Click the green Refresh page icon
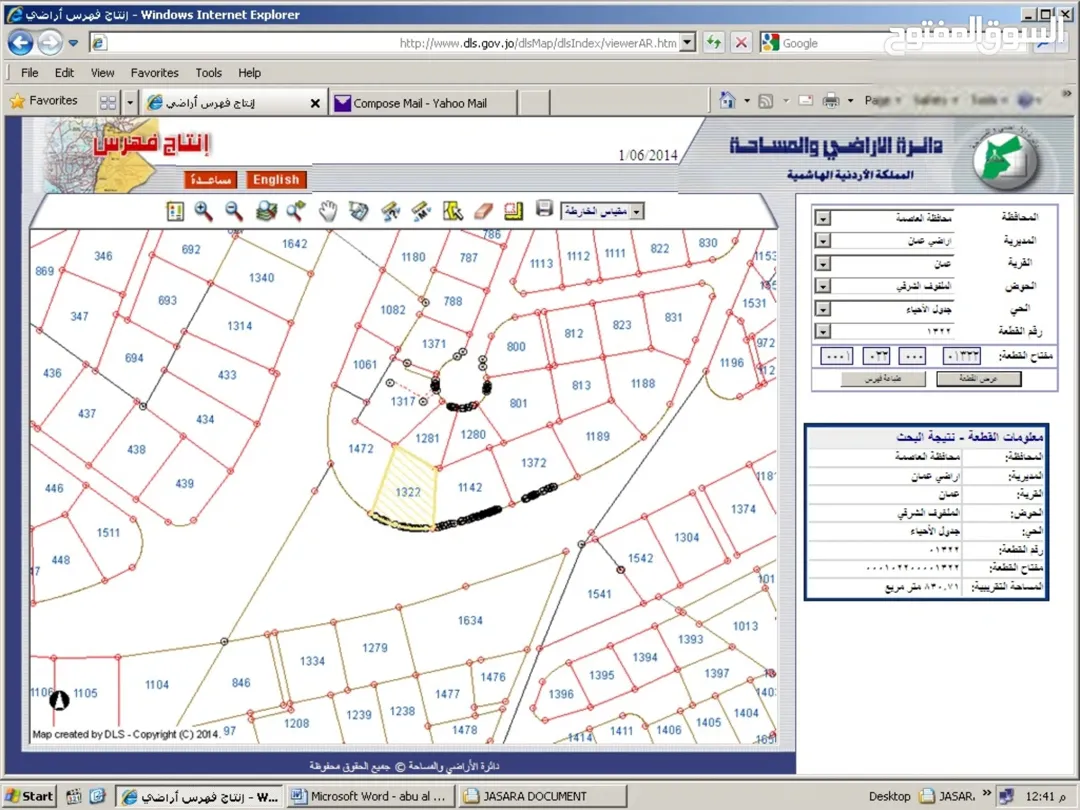Image resolution: width=1080 pixels, height=810 pixels. click(x=714, y=43)
